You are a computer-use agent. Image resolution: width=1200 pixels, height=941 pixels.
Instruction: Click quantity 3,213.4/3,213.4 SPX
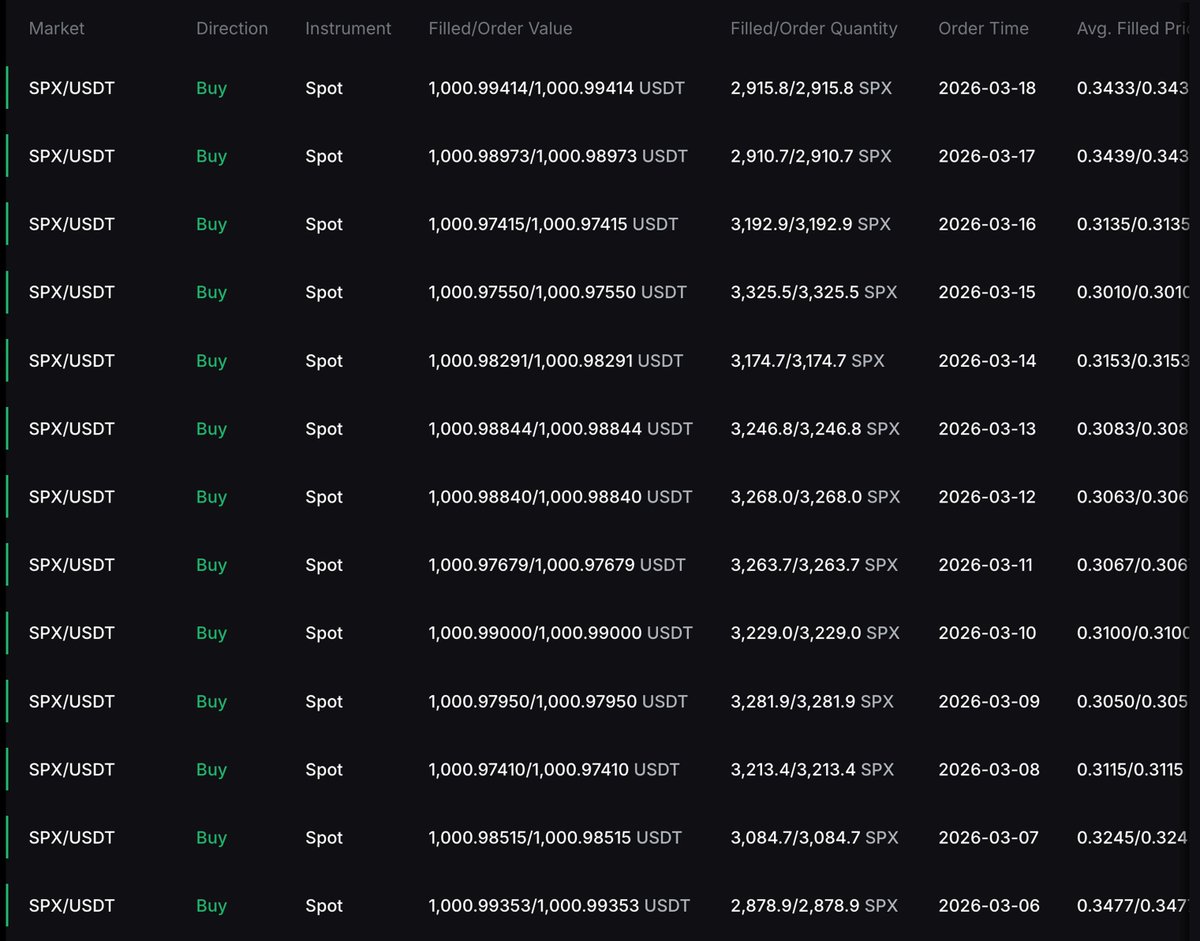(812, 769)
